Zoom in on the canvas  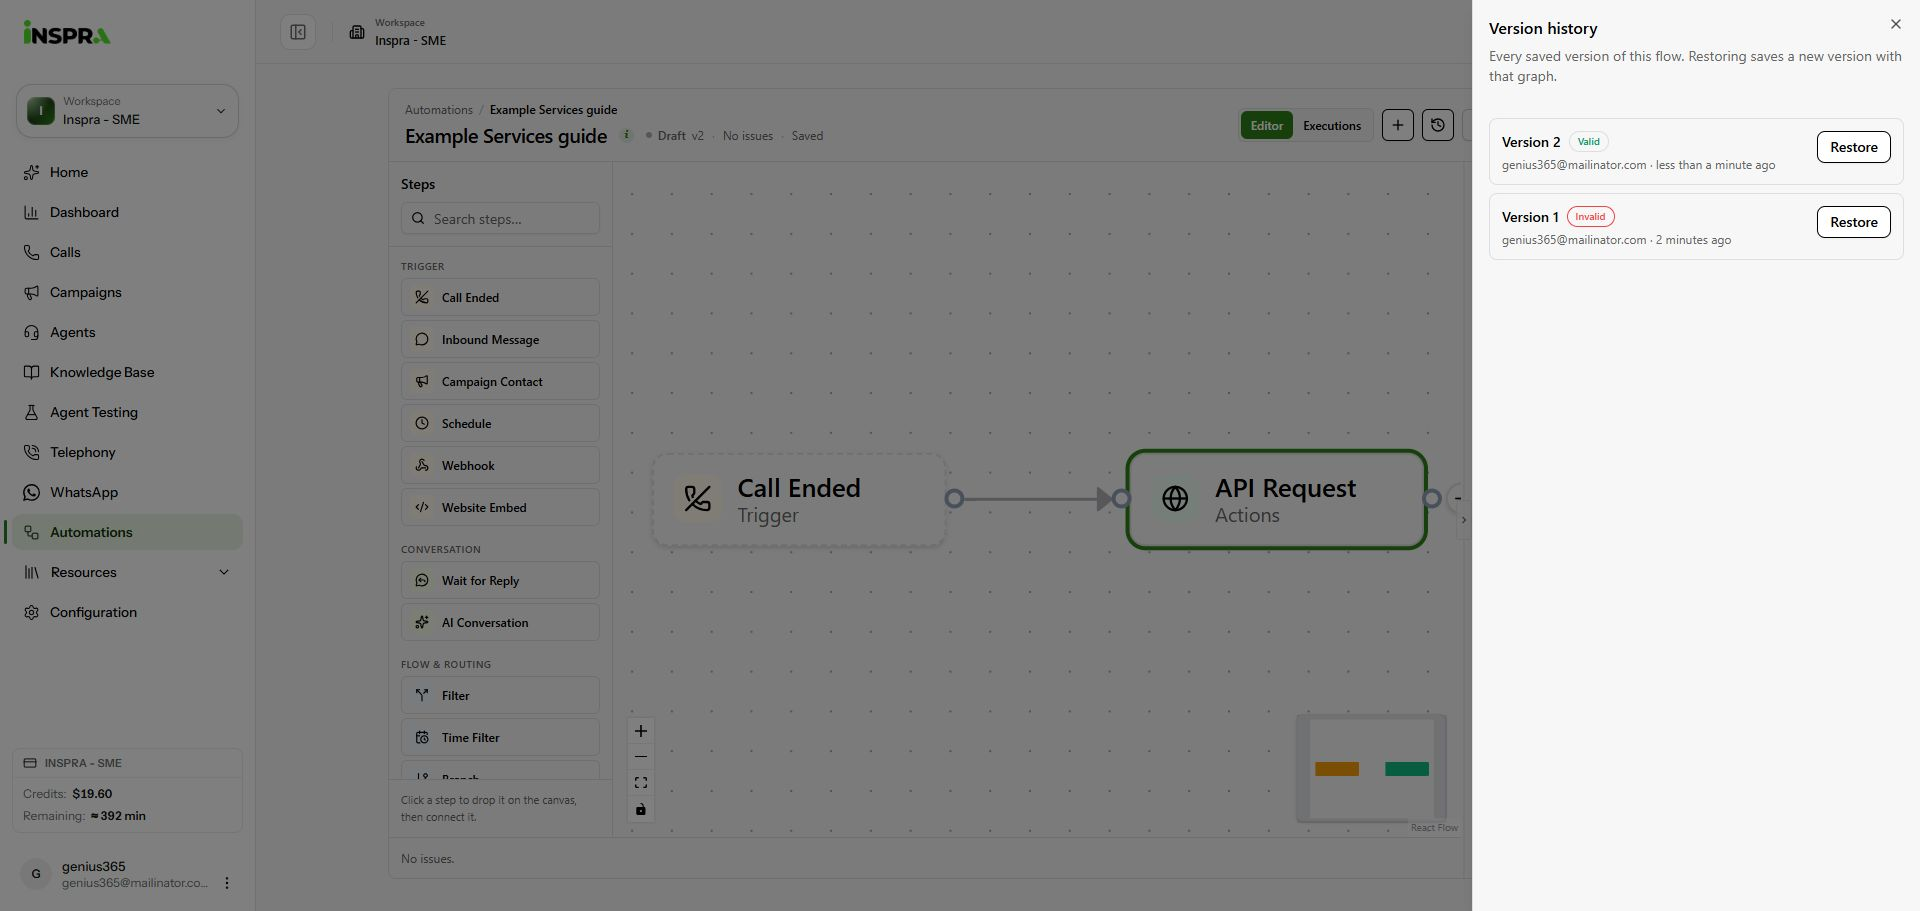click(x=641, y=731)
